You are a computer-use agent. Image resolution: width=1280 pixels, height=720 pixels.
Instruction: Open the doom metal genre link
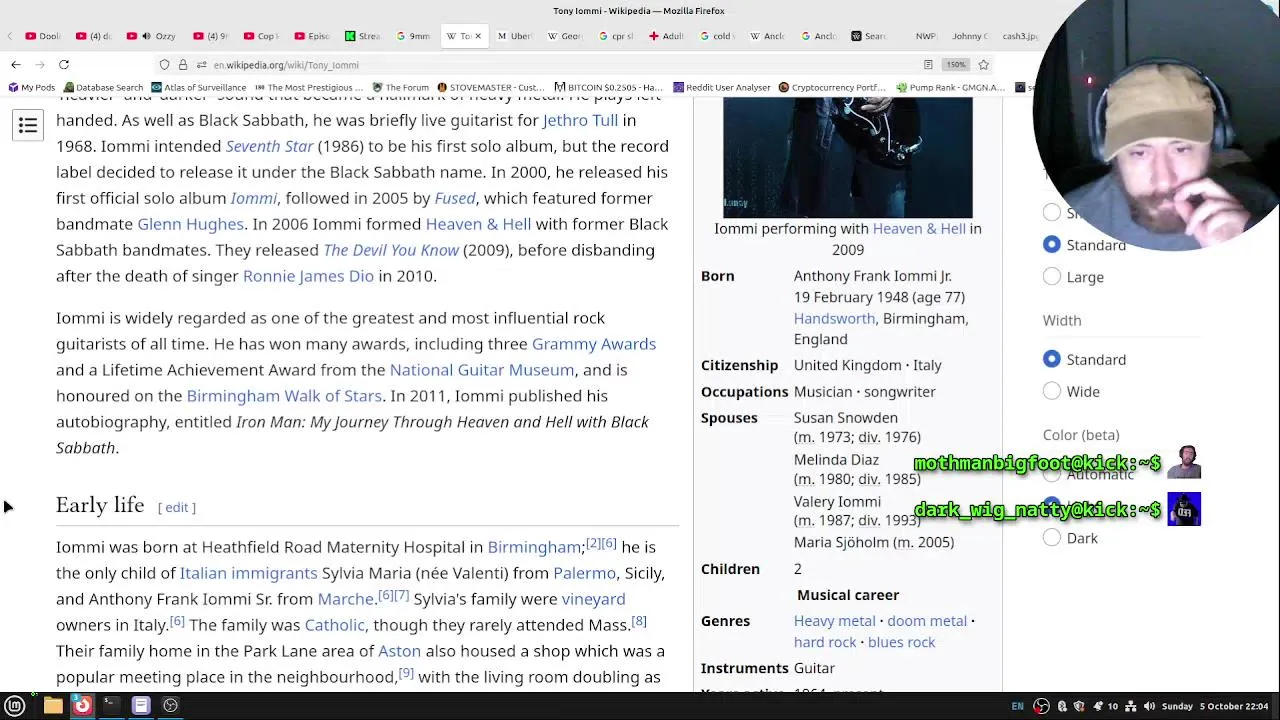(927, 621)
